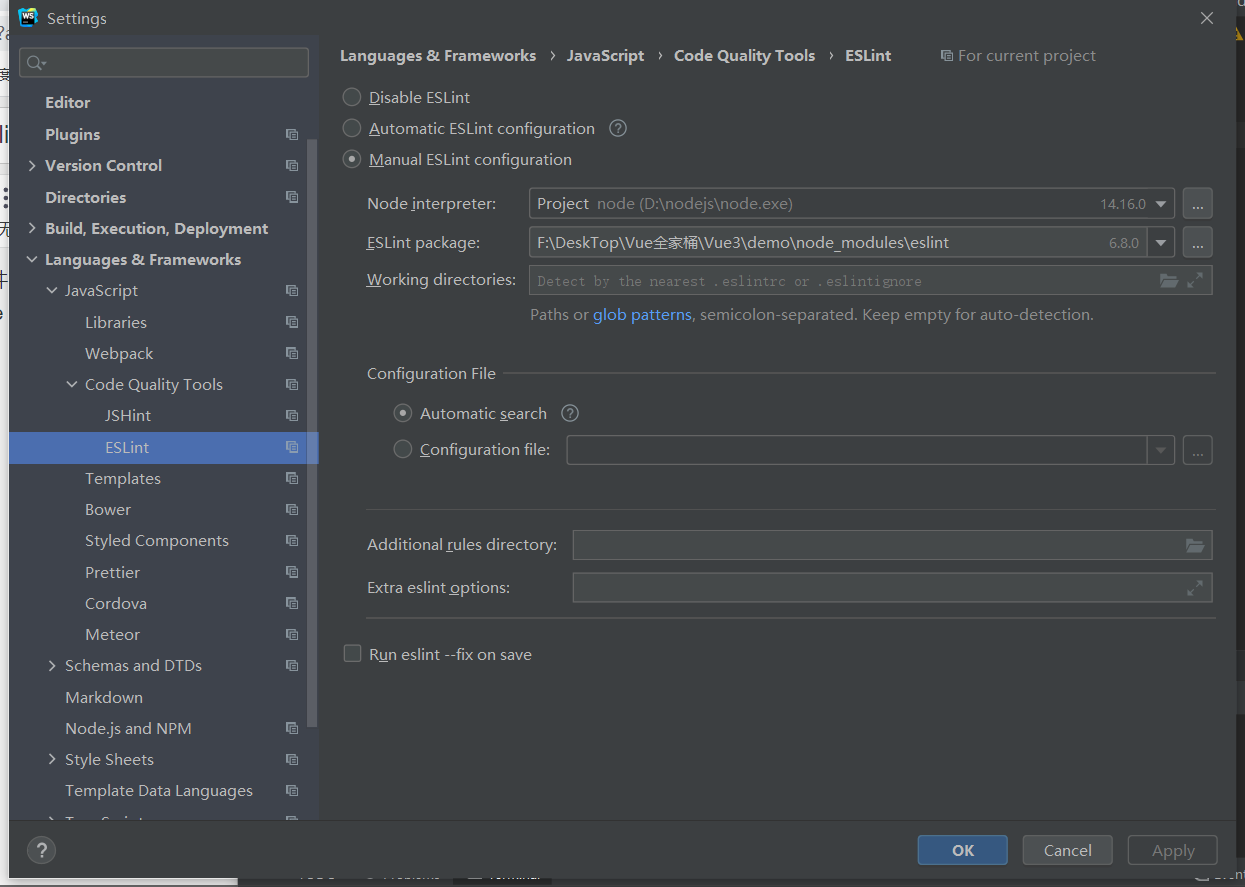Viewport: 1245px width, 887px height.
Task: Focus the settings search field
Action: [x=165, y=62]
